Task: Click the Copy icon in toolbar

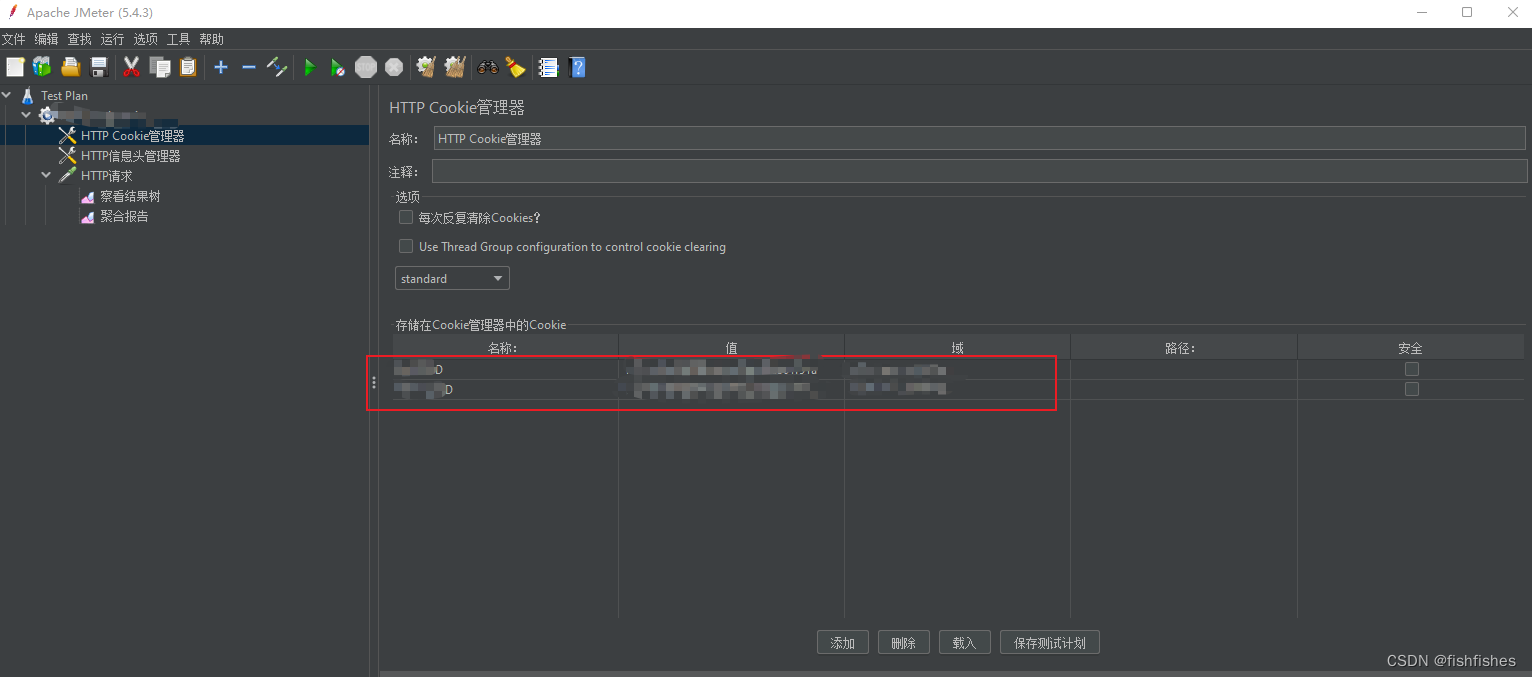Action: click(160, 67)
